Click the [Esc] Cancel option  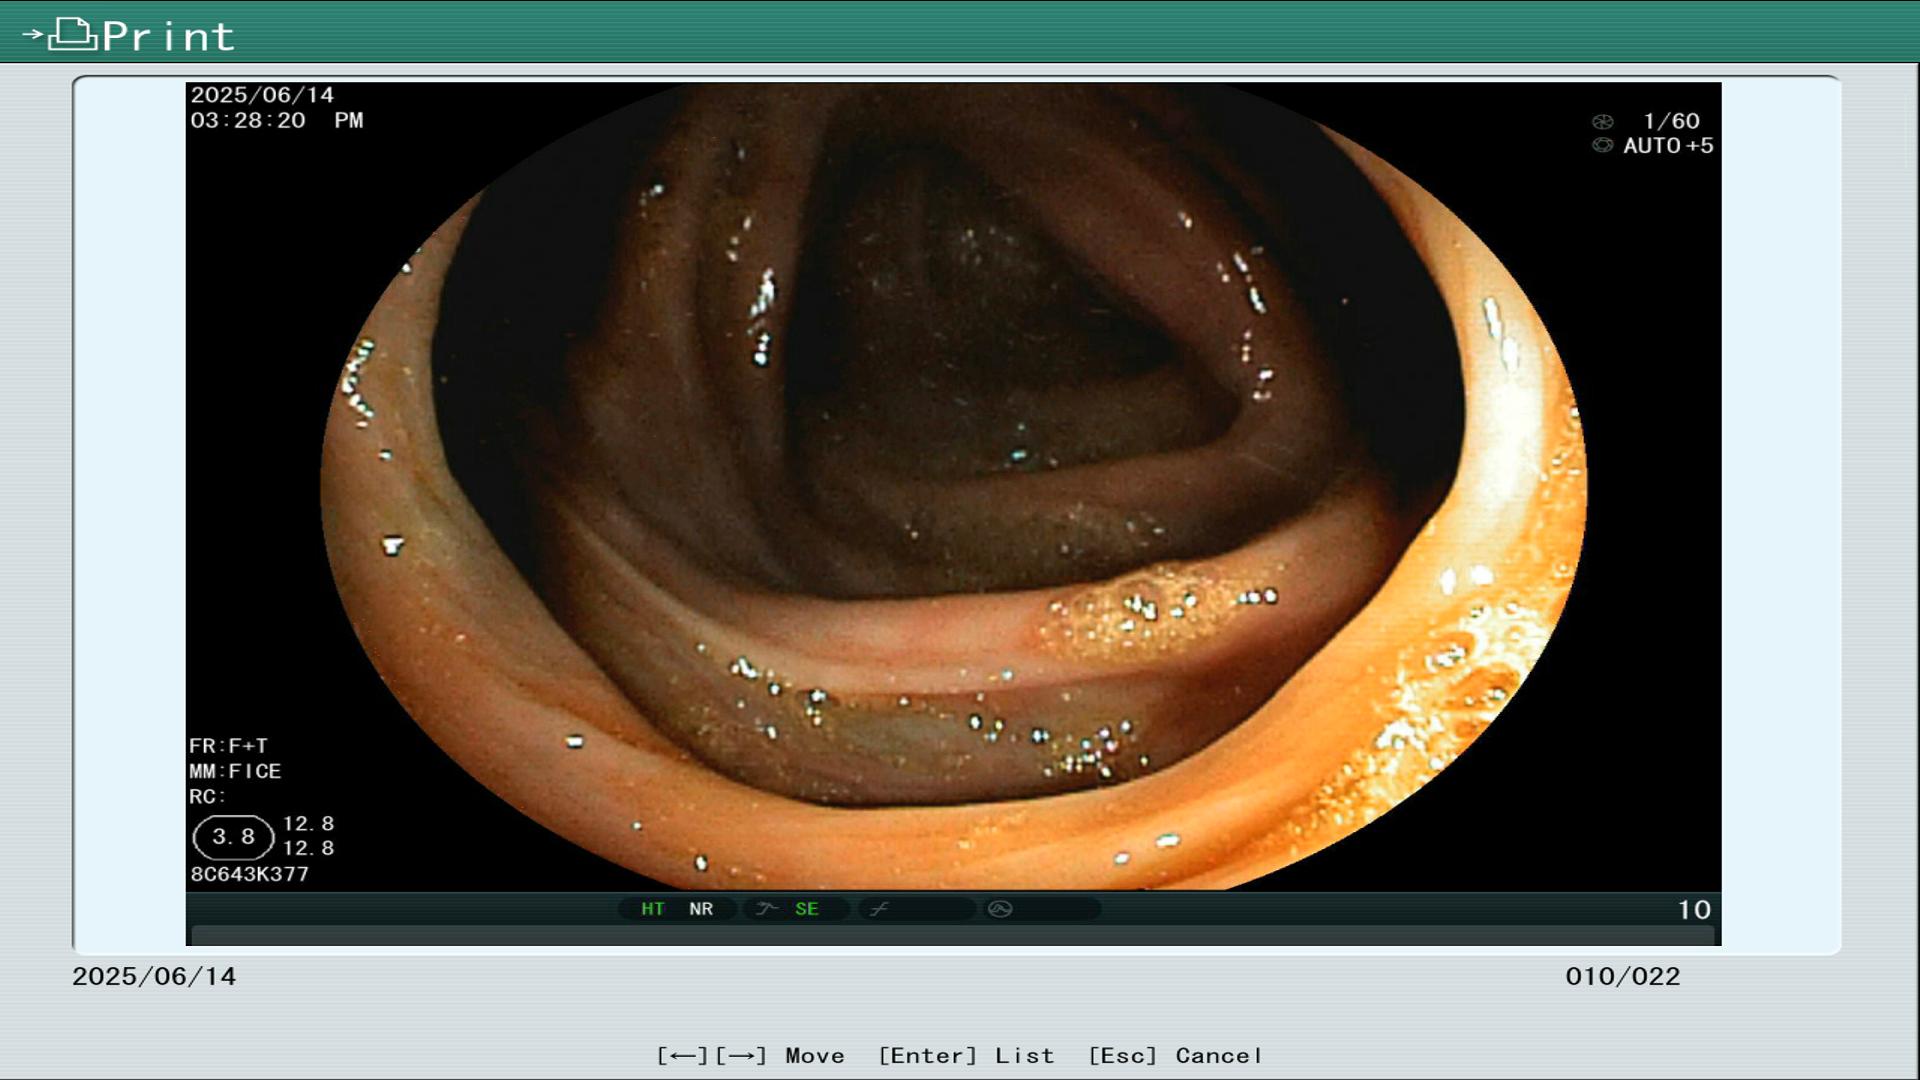coord(1175,1056)
